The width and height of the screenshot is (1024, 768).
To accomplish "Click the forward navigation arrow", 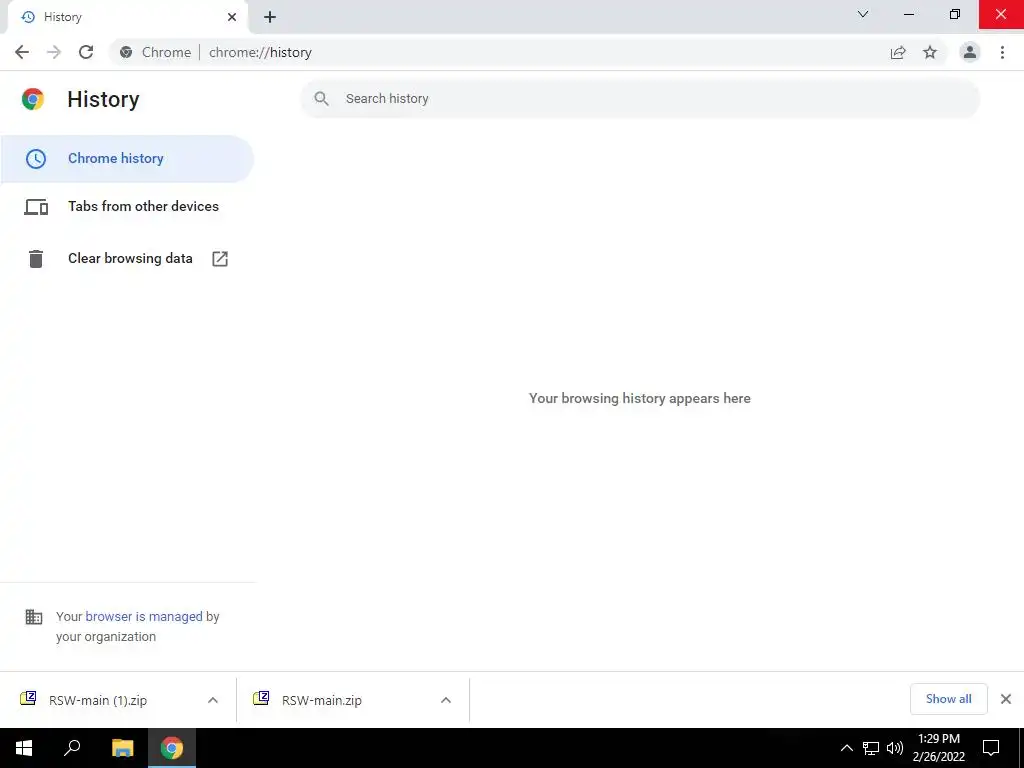I will pyautogui.click(x=54, y=52).
